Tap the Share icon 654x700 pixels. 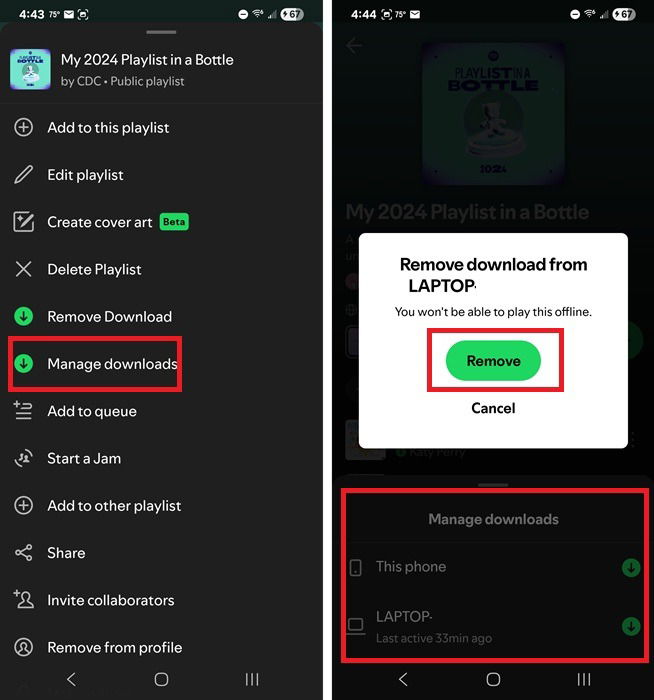point(23,553)
